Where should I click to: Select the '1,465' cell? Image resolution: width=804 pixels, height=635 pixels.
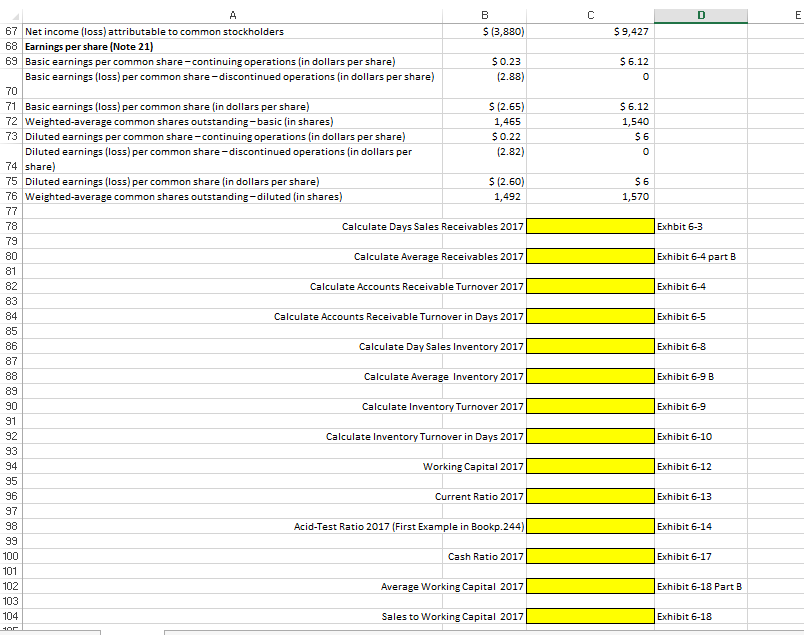(484, 121)
